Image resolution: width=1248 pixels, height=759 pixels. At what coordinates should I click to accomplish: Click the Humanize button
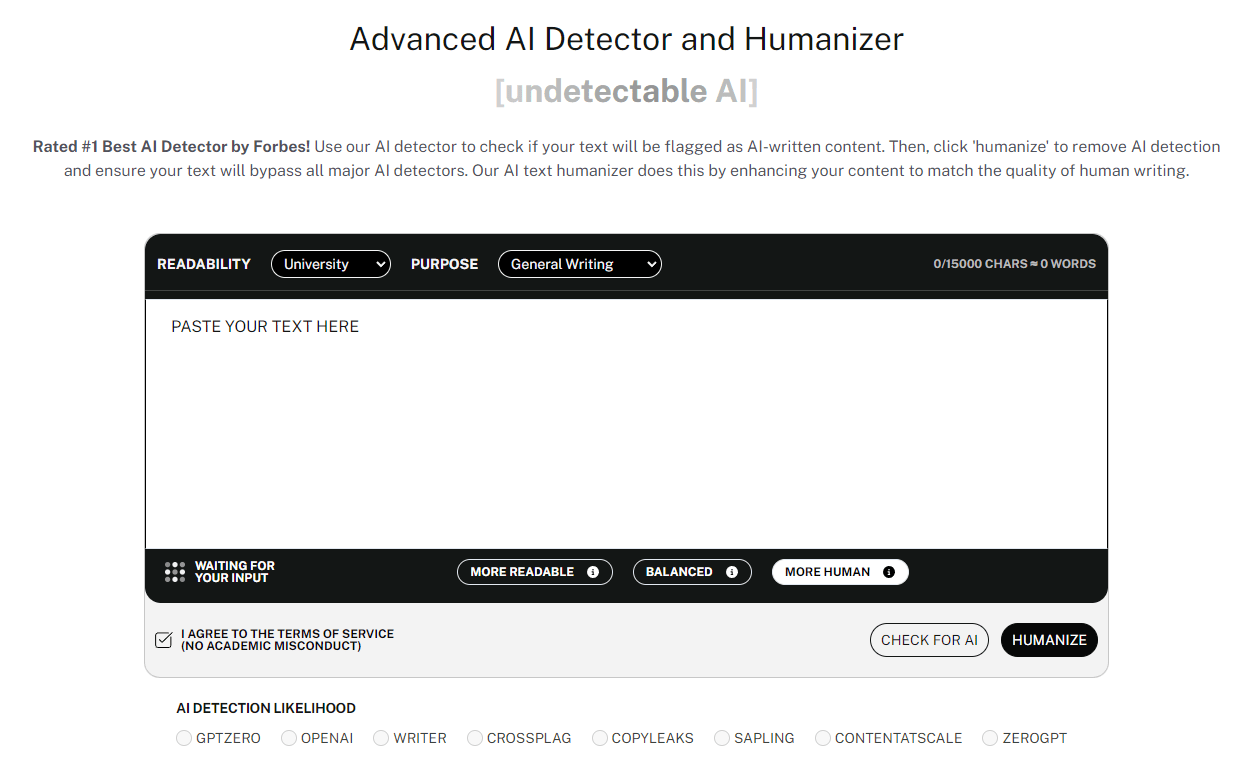(x=1049, y=640)
